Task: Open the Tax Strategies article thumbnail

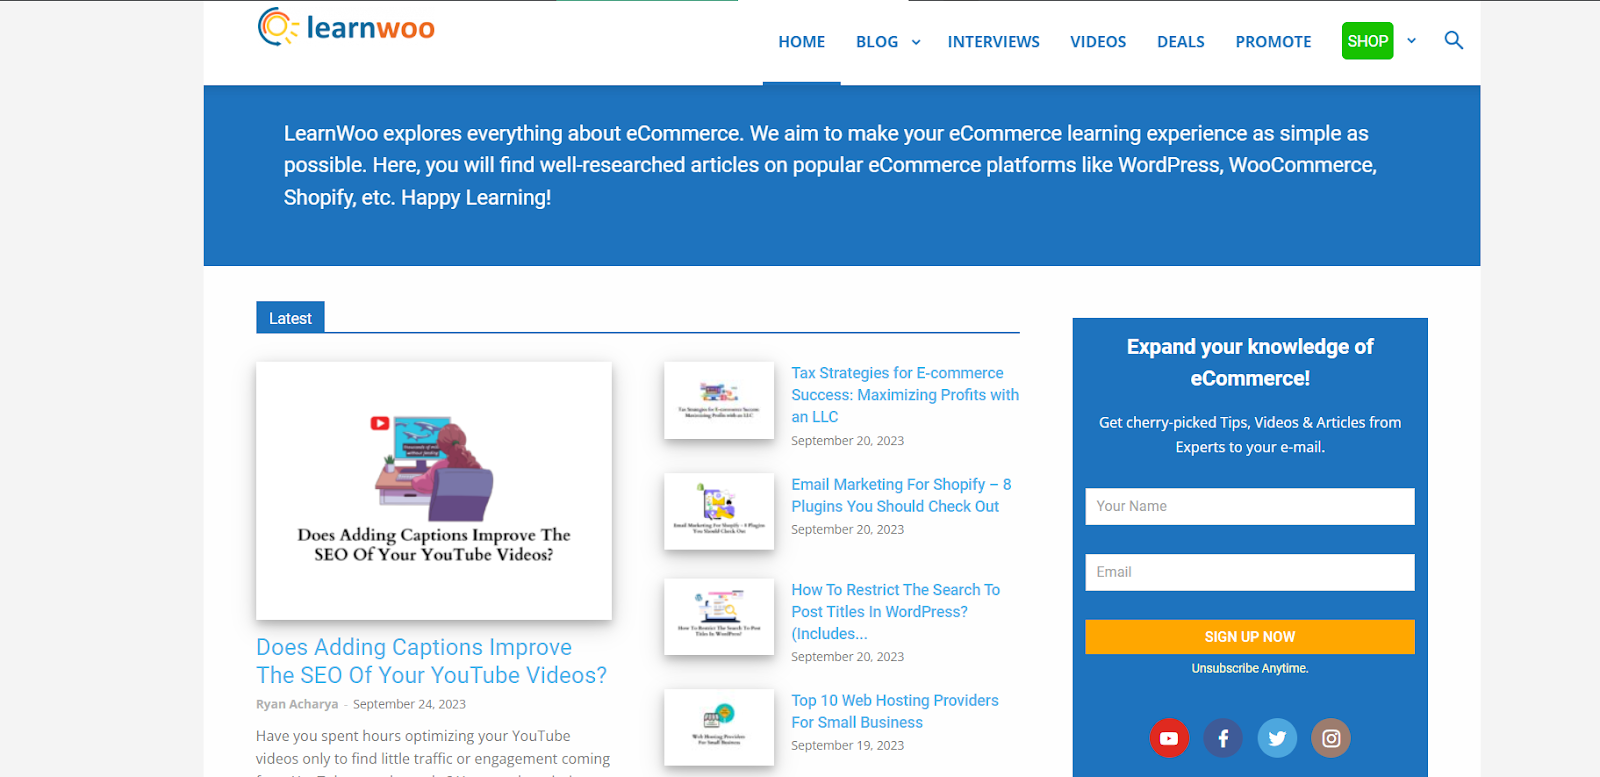Action: click(719, 400)
